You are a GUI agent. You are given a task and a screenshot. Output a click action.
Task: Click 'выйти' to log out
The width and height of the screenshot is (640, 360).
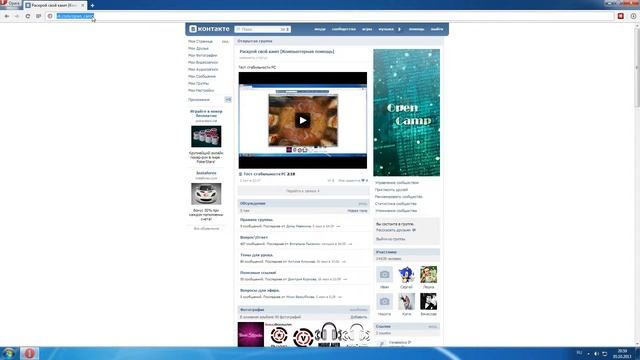[x=437, y=29]
